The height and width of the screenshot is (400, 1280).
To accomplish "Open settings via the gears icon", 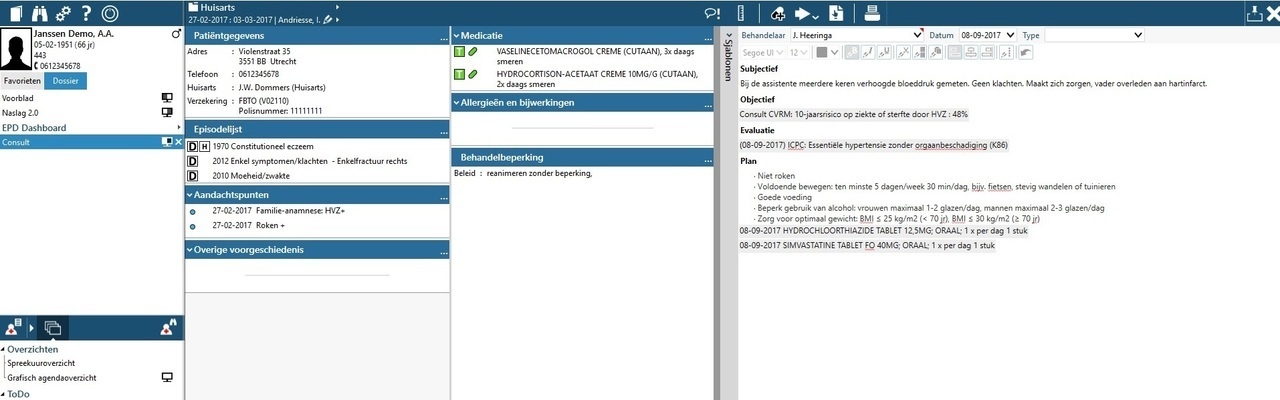I will [x=63, y=13].
